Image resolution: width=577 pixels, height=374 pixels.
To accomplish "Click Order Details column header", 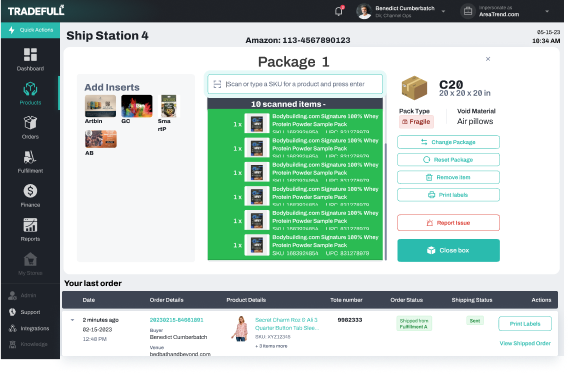I will tap(166, 300).
